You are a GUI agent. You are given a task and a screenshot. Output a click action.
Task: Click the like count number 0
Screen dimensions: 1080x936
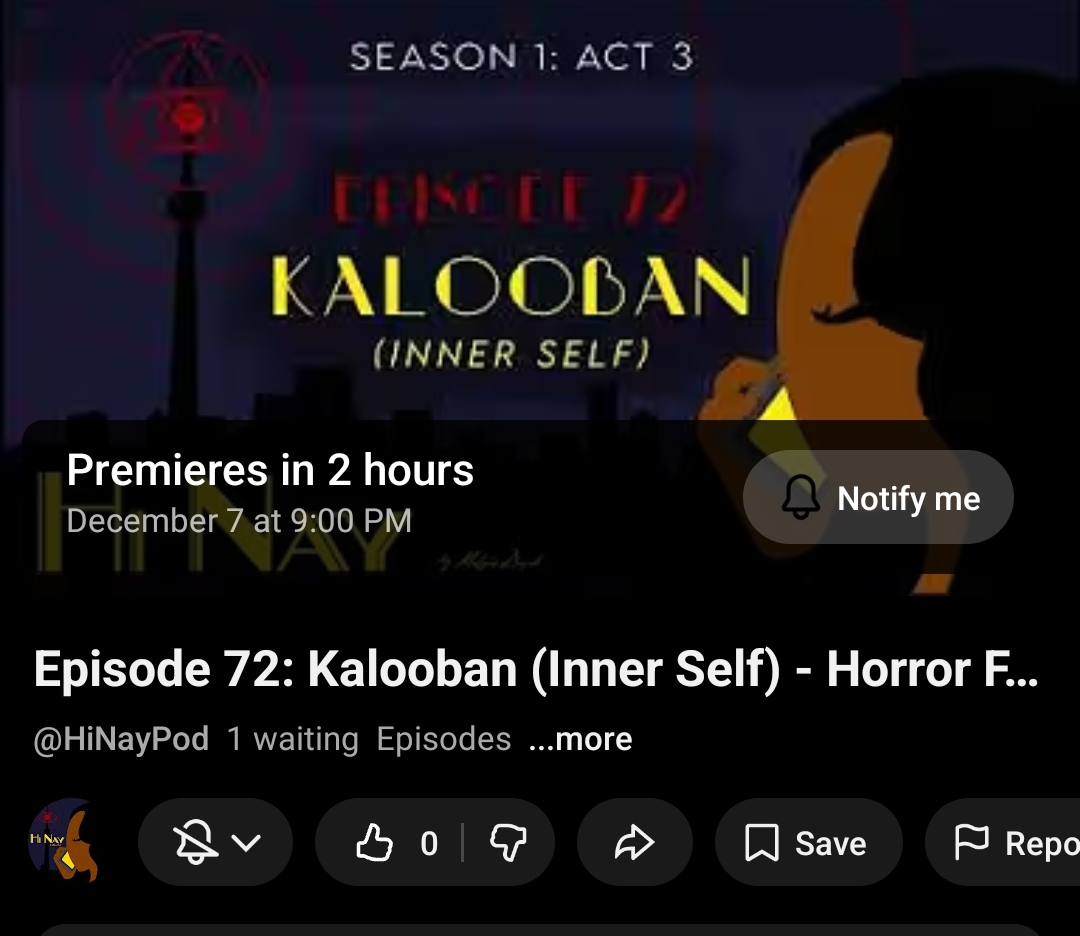429,843
